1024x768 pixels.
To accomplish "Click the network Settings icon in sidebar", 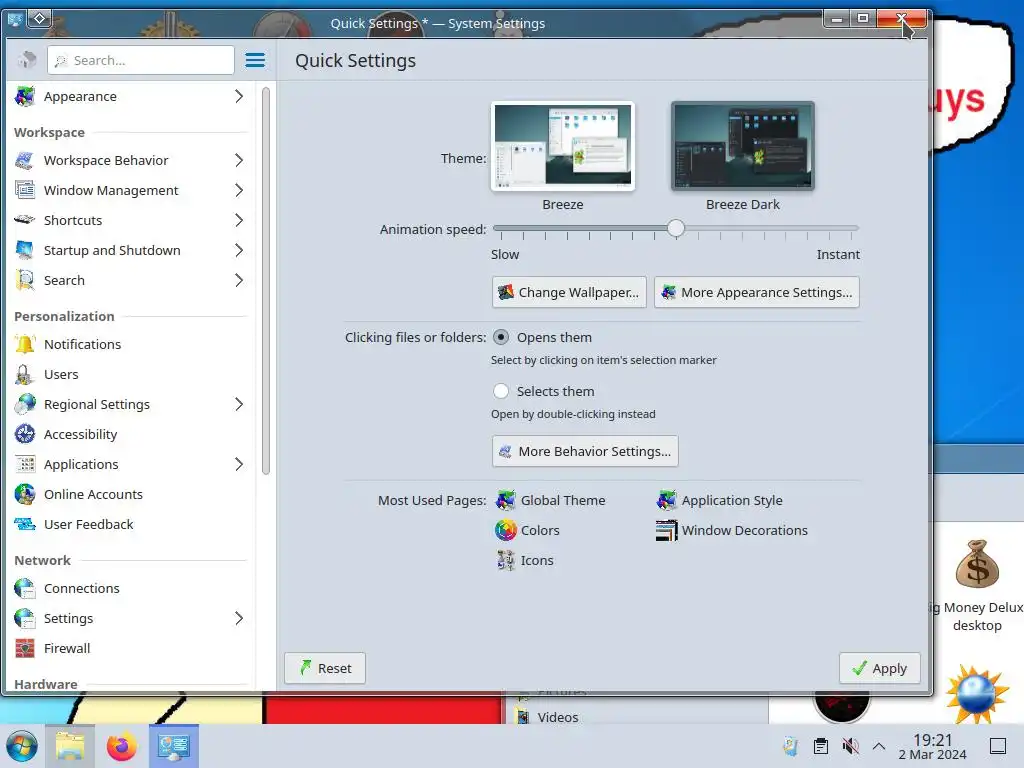I will click(25, 618).
